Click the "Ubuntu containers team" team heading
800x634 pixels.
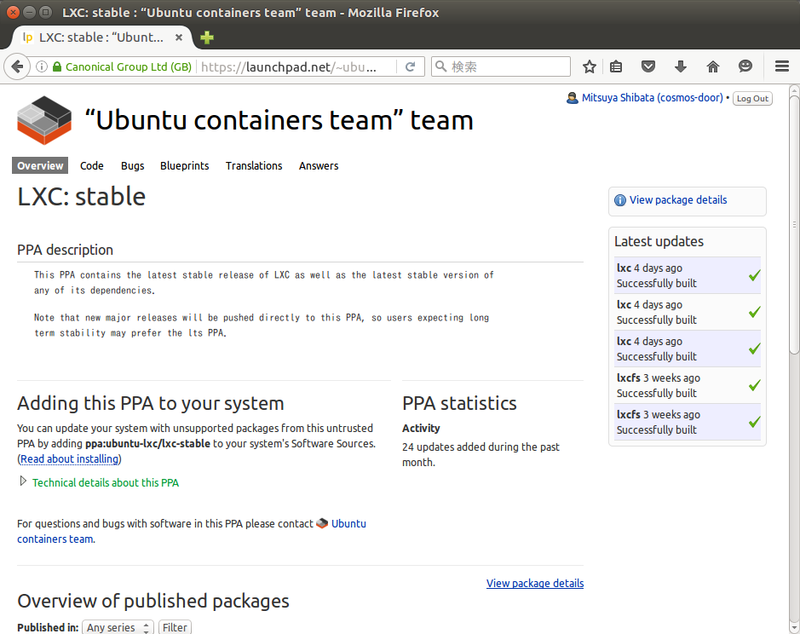pos(279,120)
